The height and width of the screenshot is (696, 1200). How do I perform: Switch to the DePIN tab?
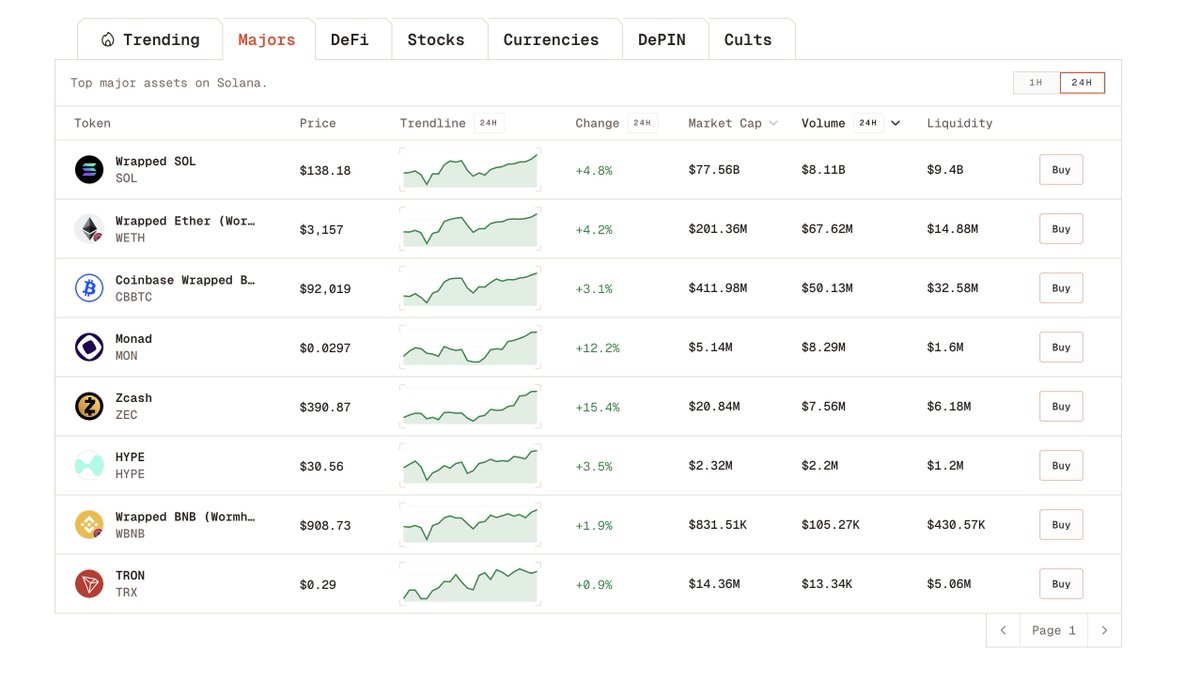(x=662, y=40)
